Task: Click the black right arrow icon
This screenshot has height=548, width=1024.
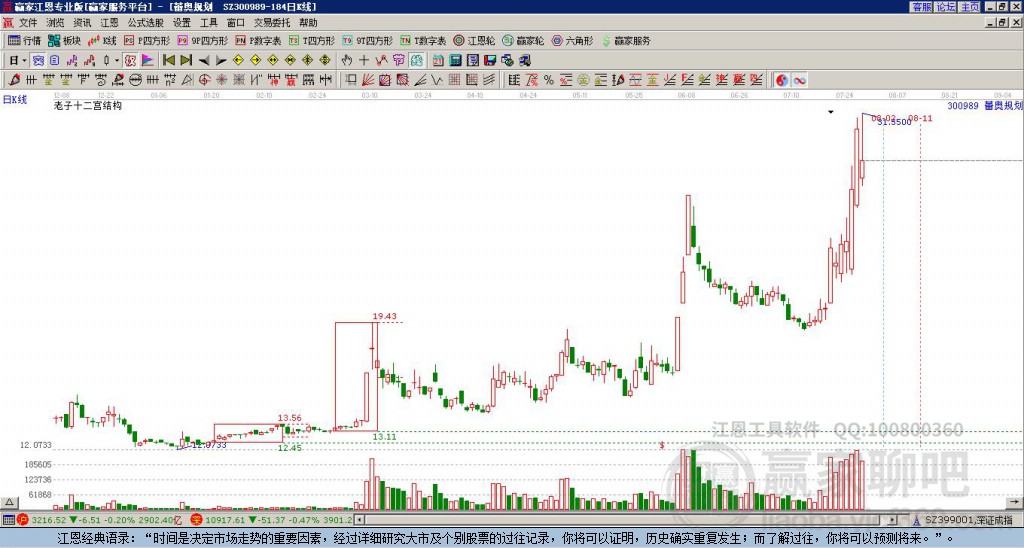Action: click(x=221, y=60)
